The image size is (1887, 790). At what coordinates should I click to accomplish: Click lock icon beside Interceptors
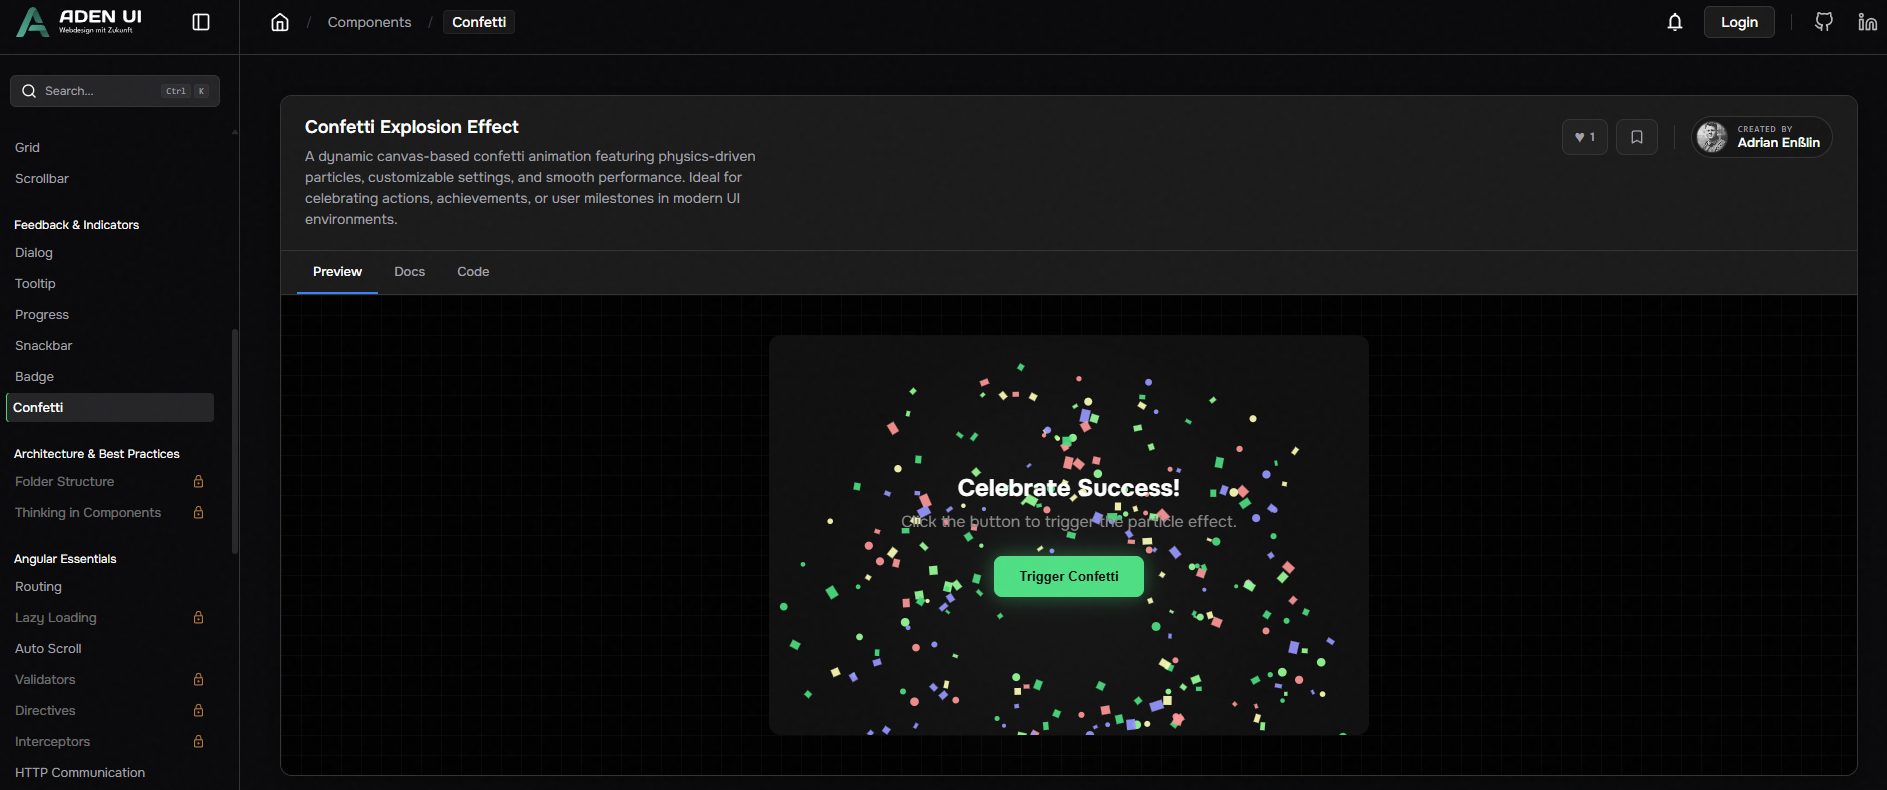pos(198,742)
